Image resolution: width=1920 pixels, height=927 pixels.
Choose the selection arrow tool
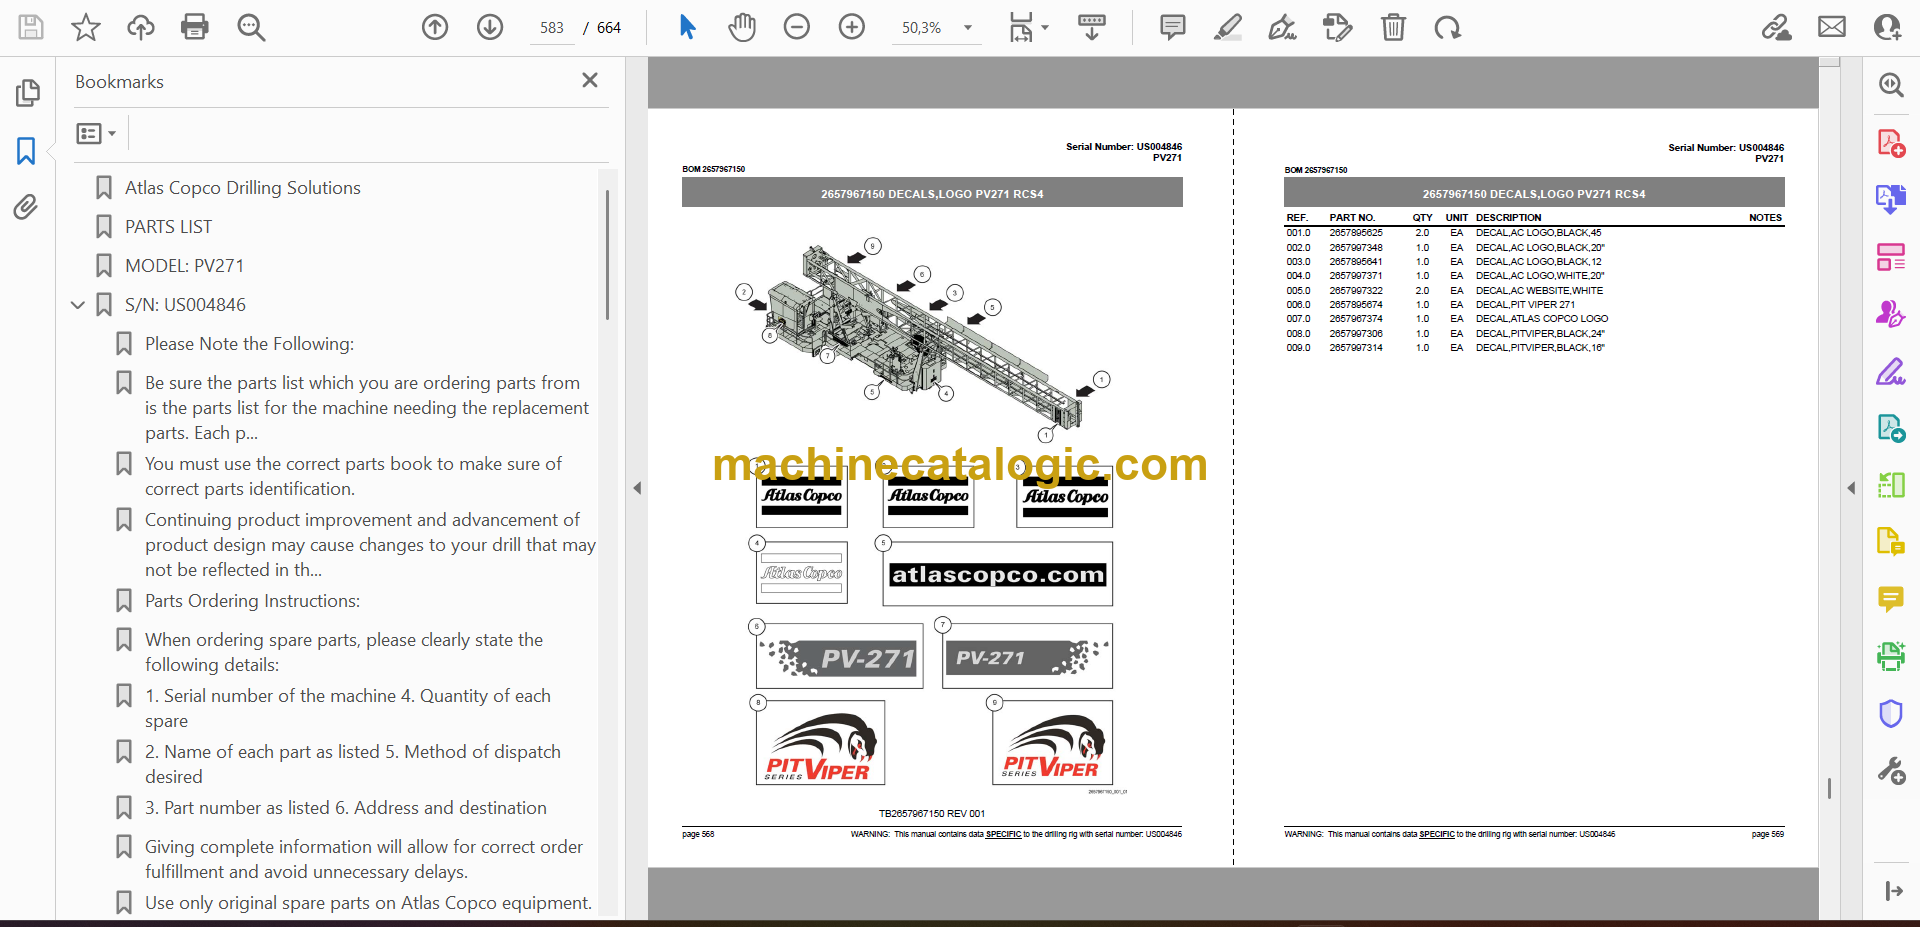coord(687,27)
